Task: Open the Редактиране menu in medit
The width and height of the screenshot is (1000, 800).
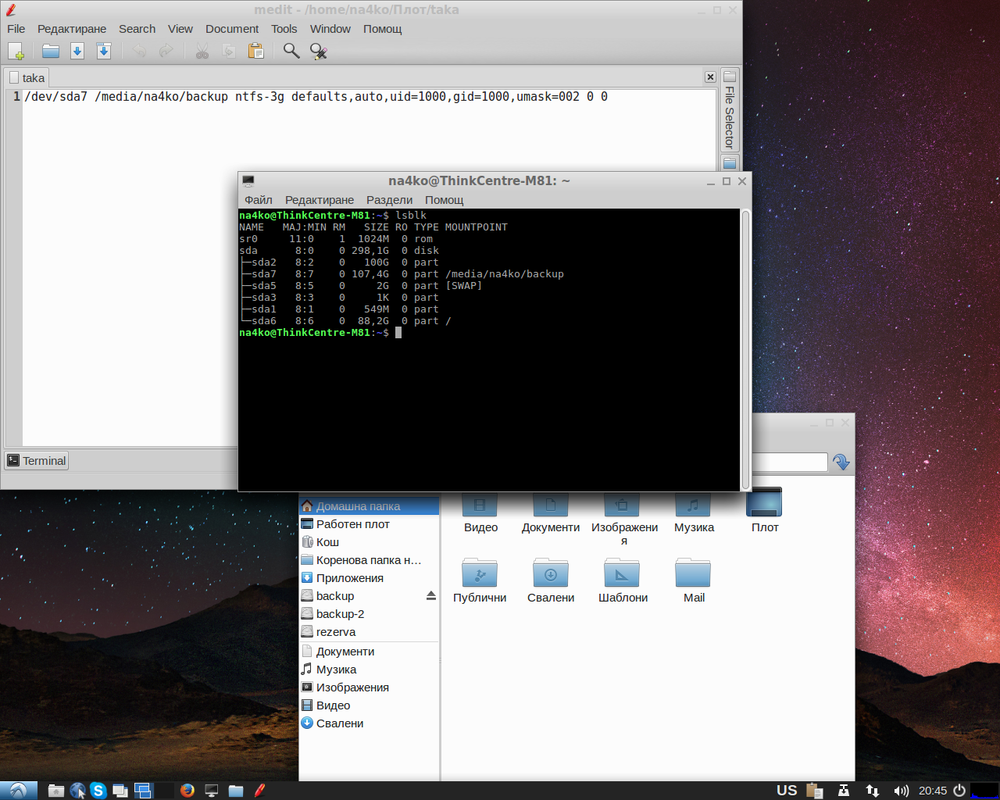Action: coord(71,29)
